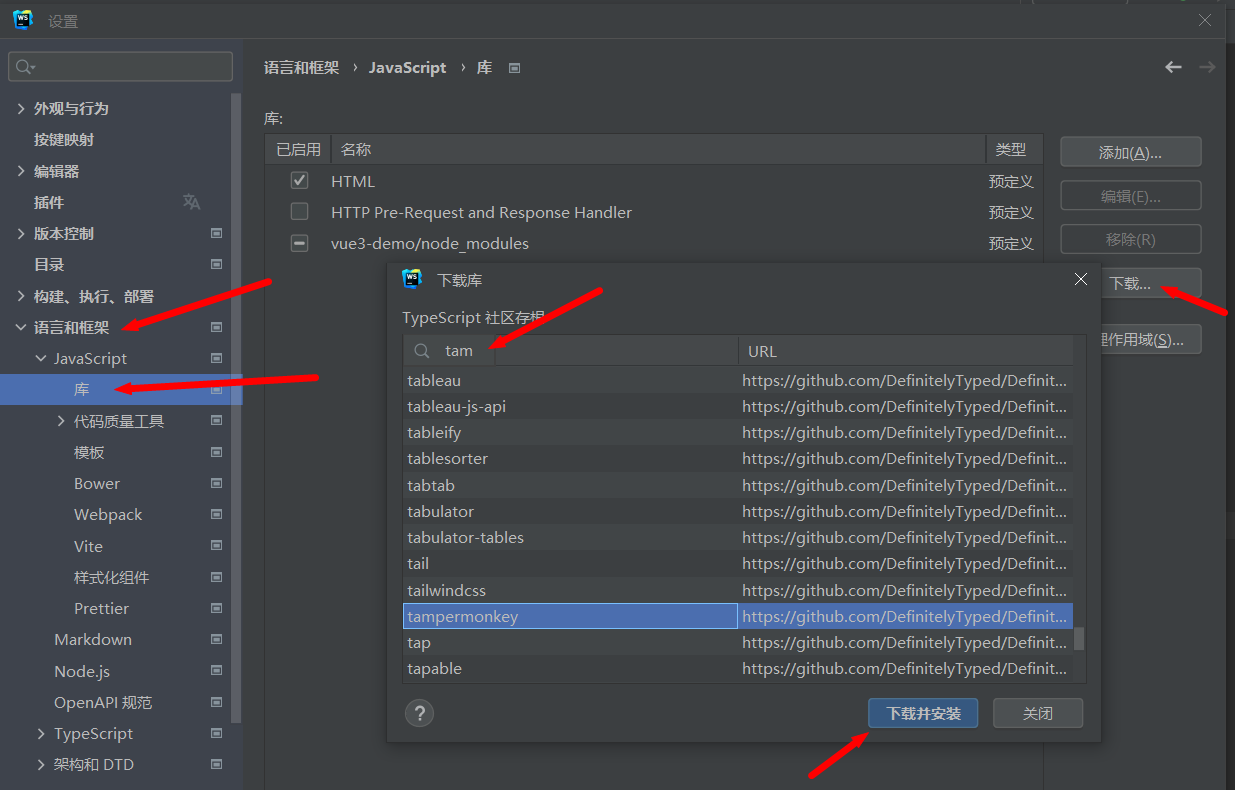Screen dimensions: 1235x790
Task: Enable HTTP Pre-Request and Response Handler checkbox
Action: point(299,212)
